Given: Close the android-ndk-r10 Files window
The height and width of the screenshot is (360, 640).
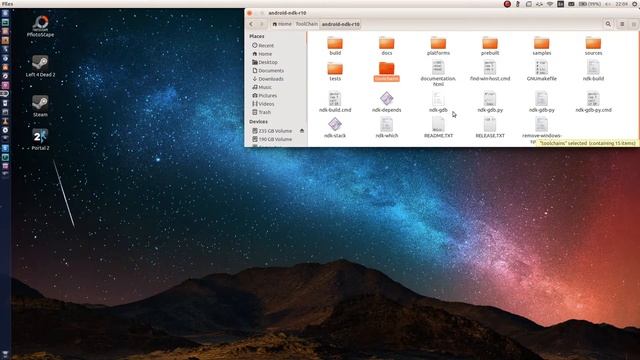Looking at the screenshot, I should click(250, 13).
